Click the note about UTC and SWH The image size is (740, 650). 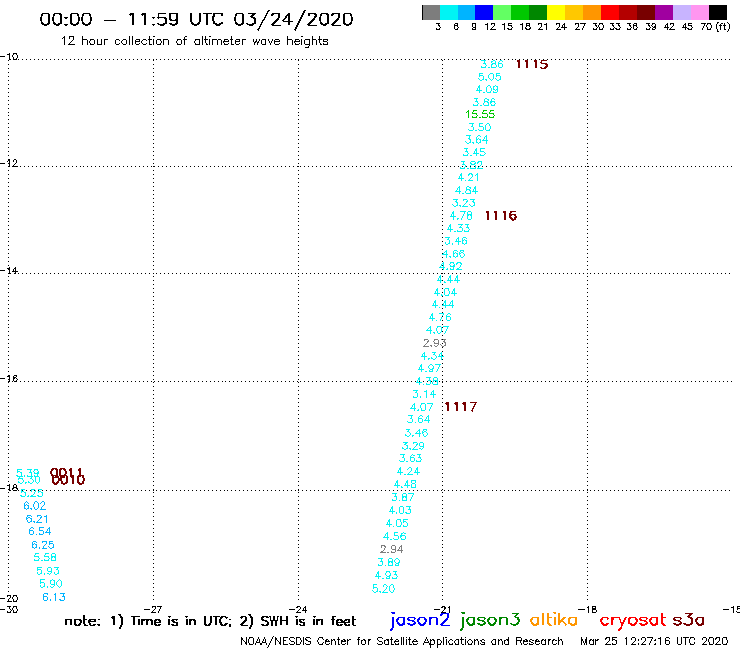[210, 621]
